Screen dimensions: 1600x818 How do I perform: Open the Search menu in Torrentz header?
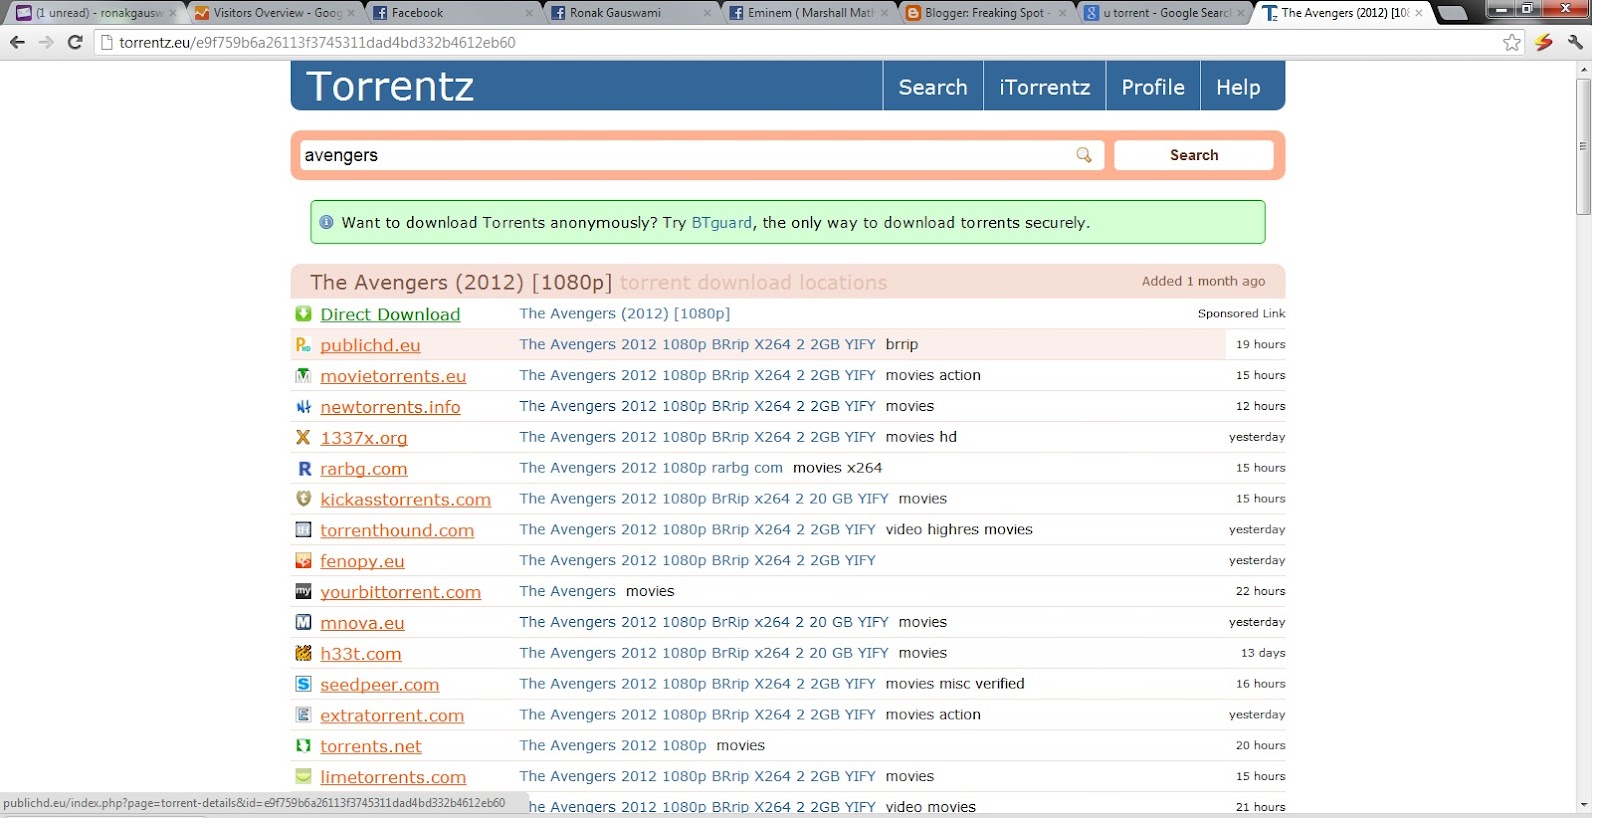coord(933,87)
